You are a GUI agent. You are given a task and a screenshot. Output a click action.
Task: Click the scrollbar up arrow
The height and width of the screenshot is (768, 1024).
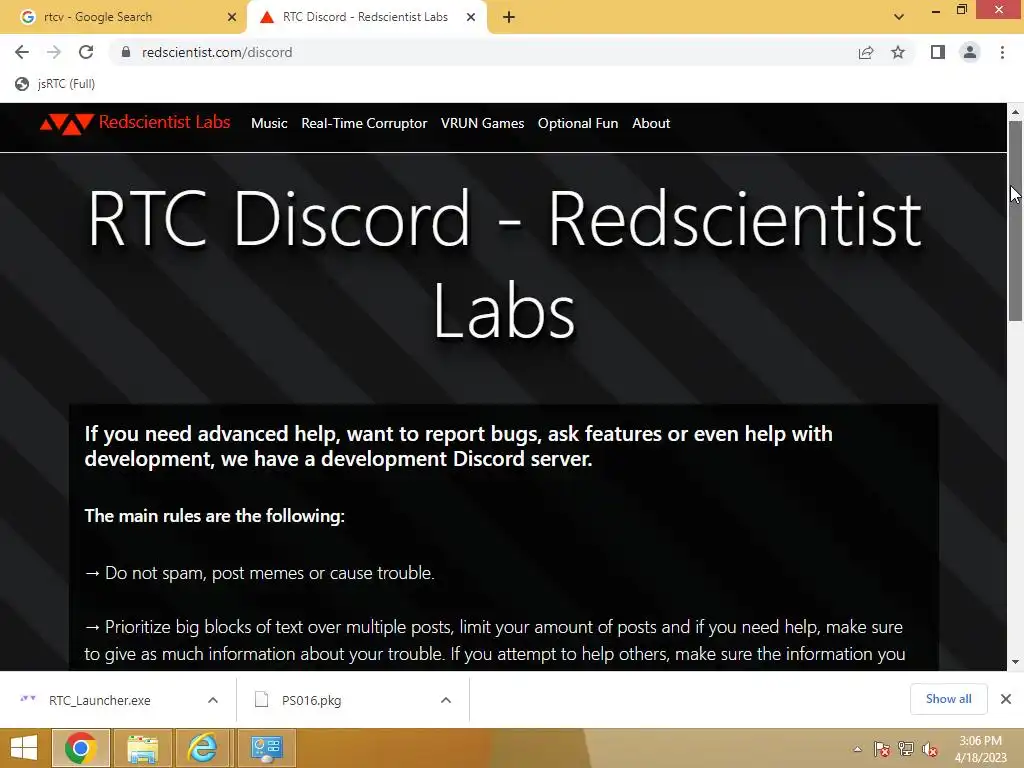pos(1015,112)
